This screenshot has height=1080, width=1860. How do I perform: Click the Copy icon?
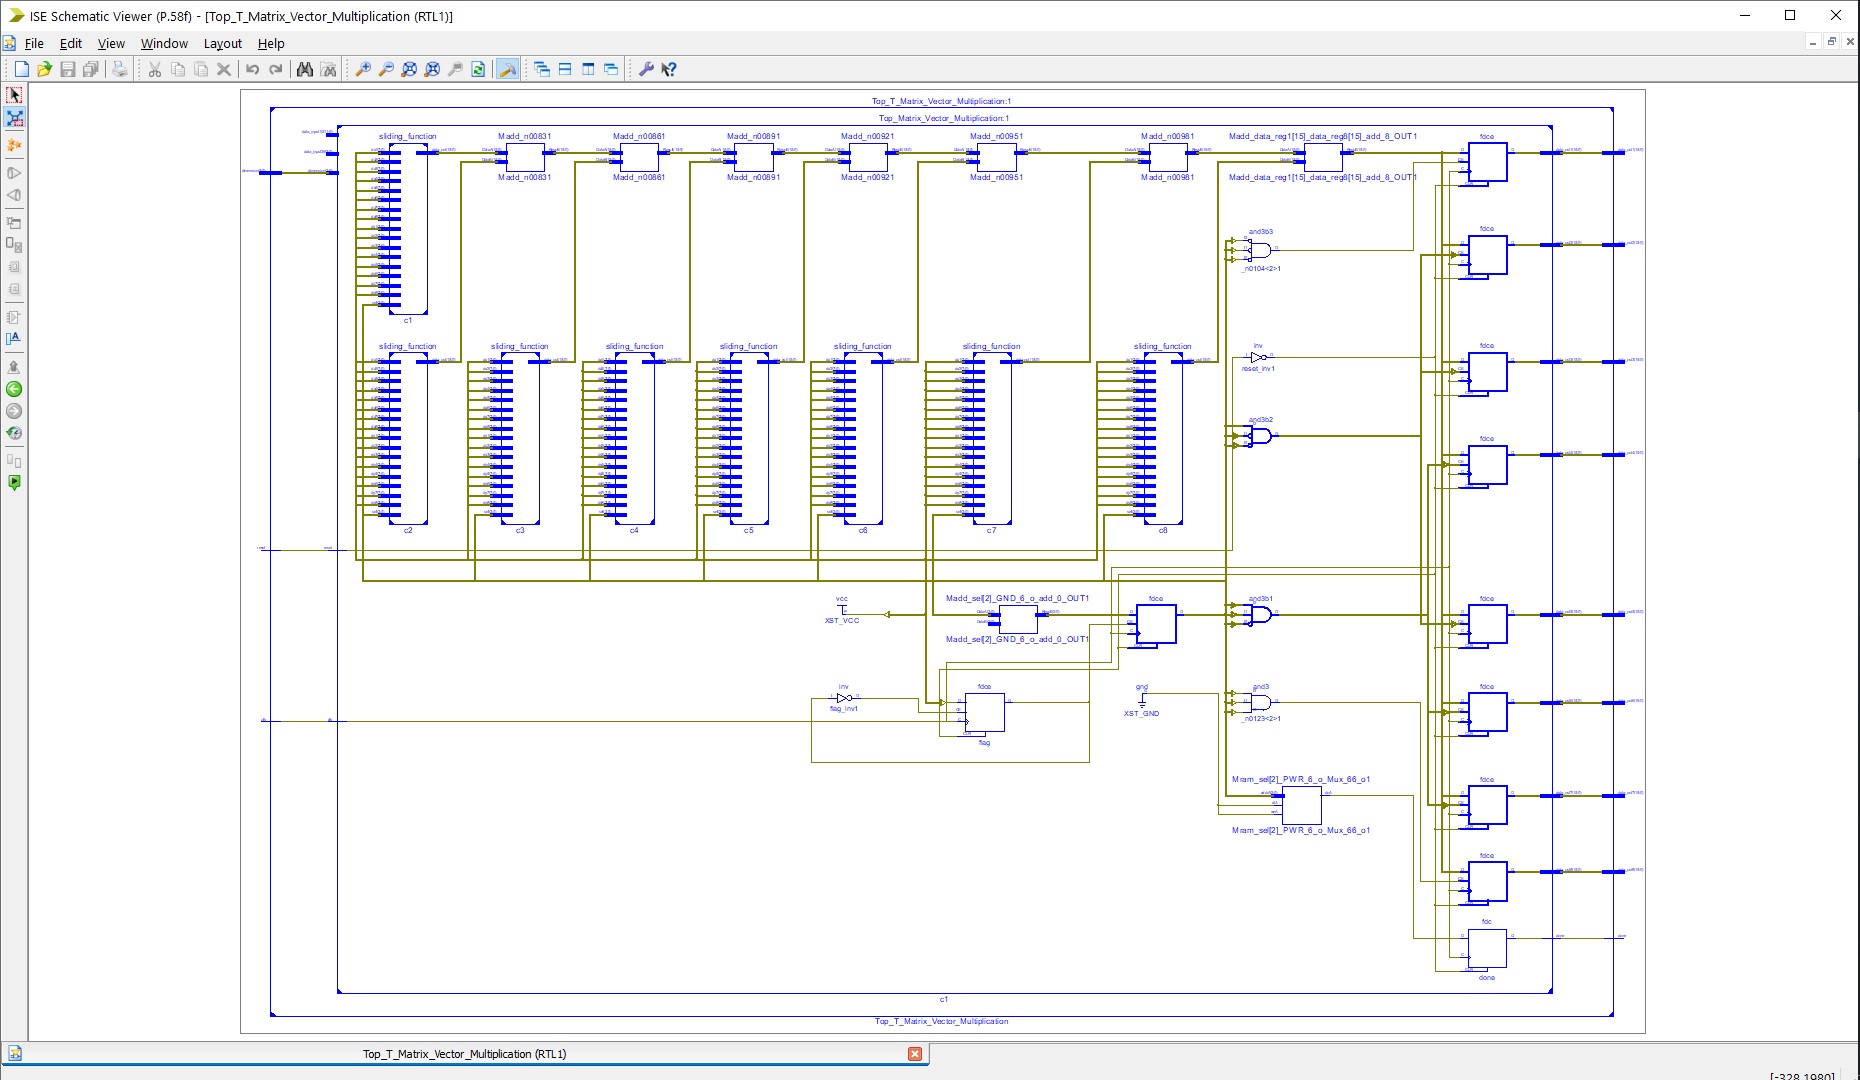point(177,69)
